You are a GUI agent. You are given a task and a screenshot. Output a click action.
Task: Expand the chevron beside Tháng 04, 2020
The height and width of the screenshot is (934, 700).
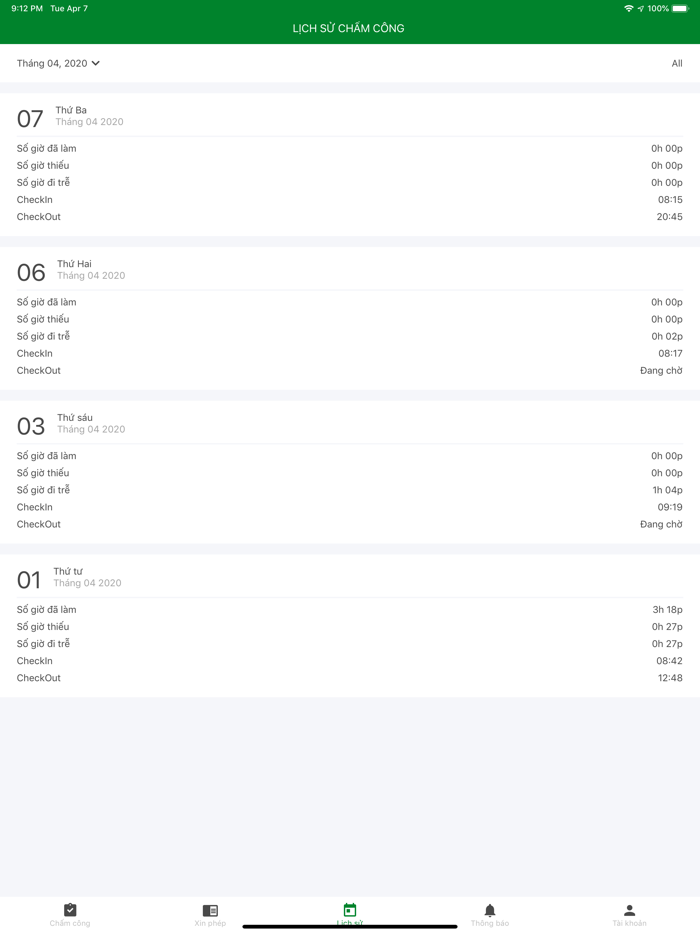(95, 62)
